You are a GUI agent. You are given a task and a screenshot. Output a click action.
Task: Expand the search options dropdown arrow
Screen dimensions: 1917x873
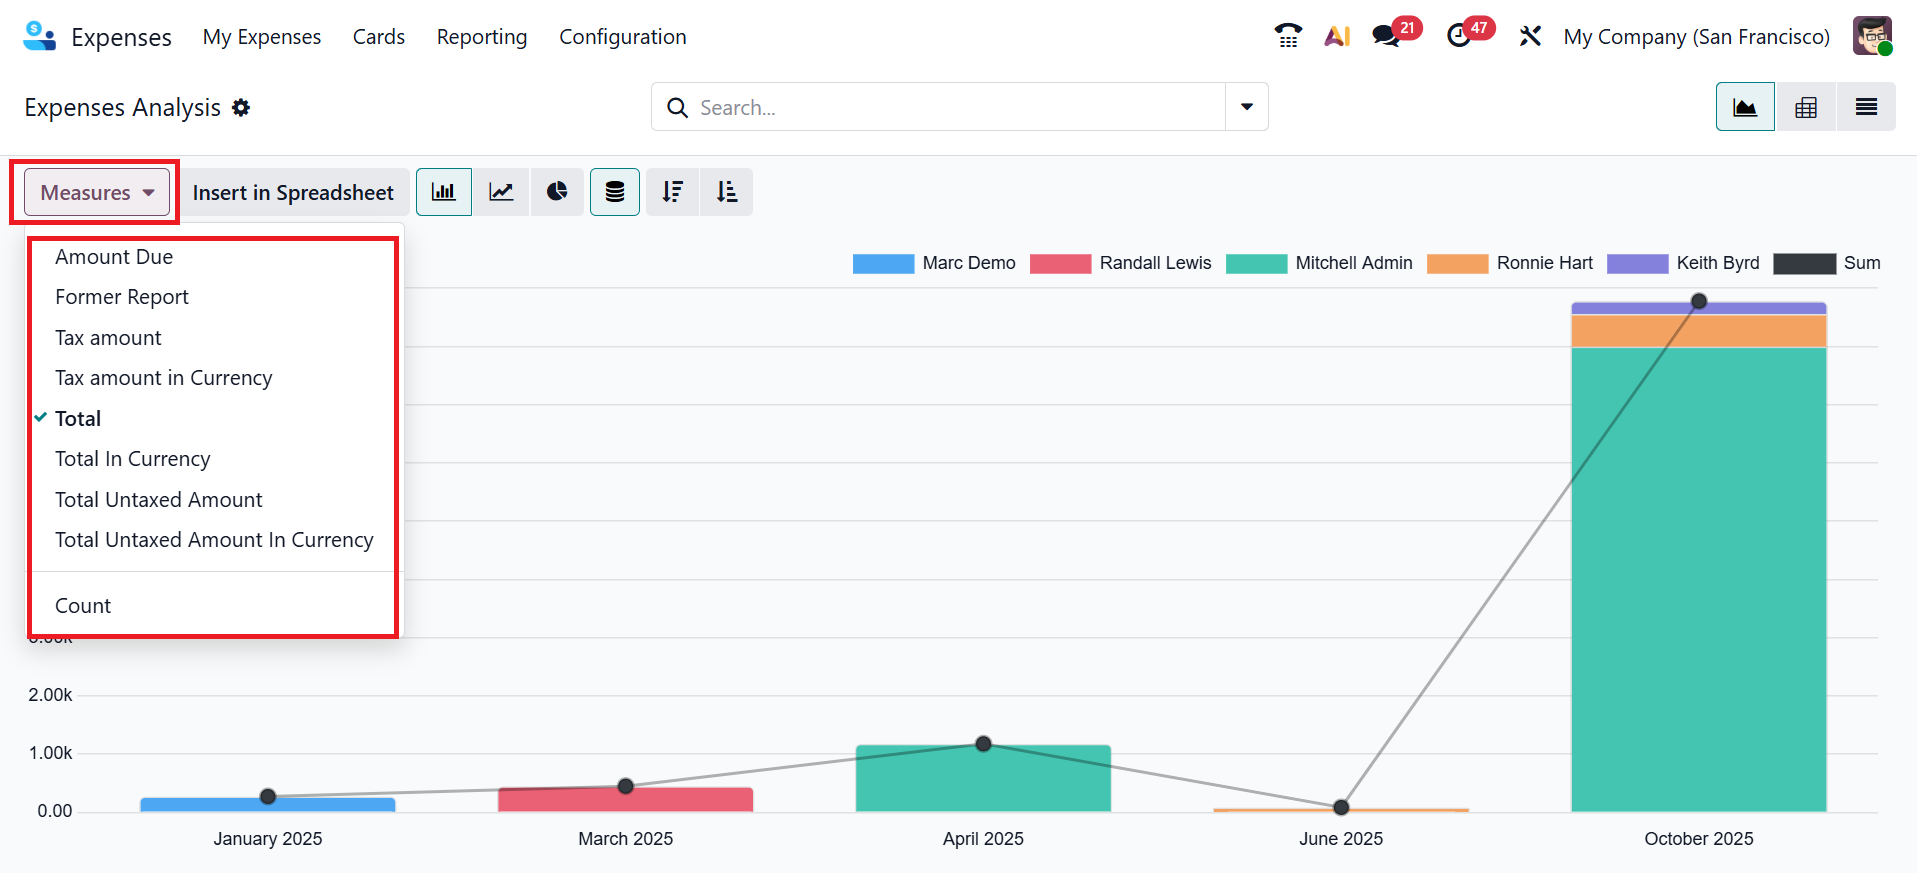coord(1246,107)
